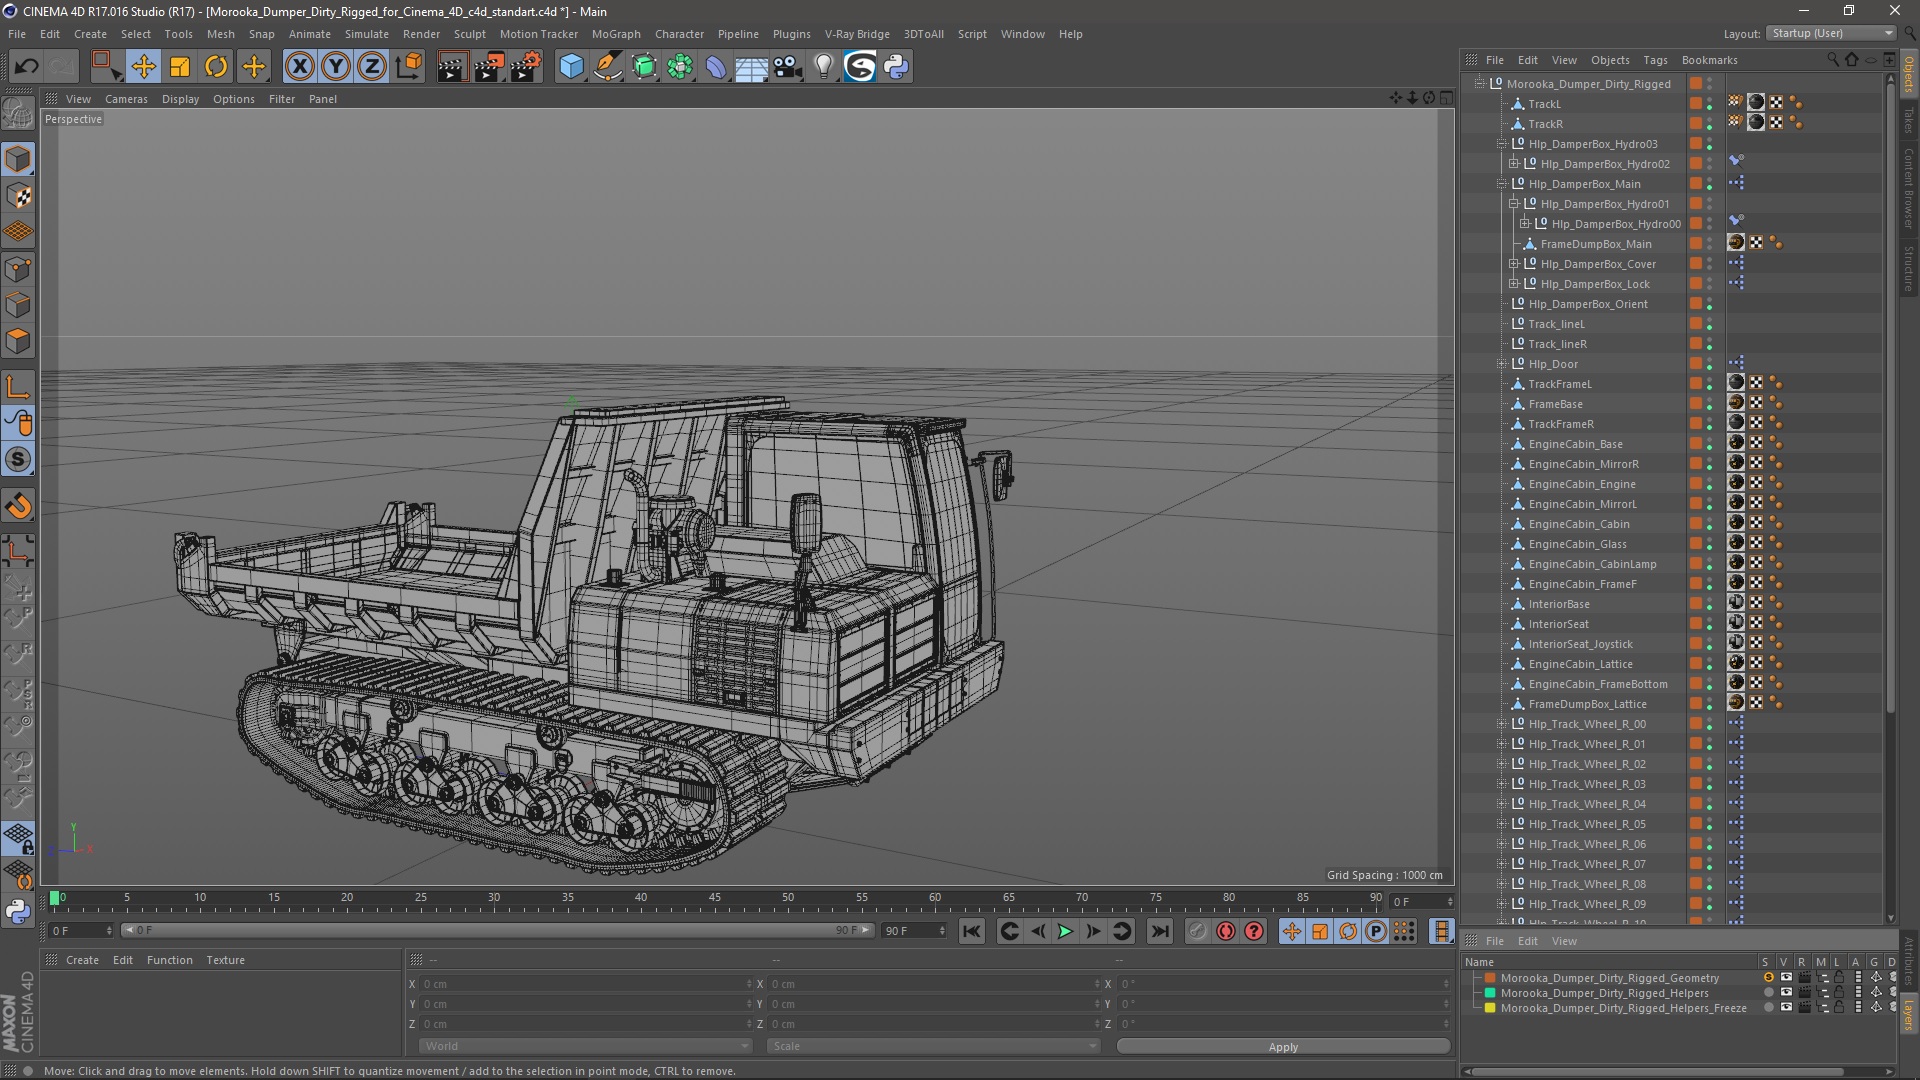The height and width of the screenshot is (1080, 1920).
Task: Open the MoGraph menu
Action: (616, 34)
